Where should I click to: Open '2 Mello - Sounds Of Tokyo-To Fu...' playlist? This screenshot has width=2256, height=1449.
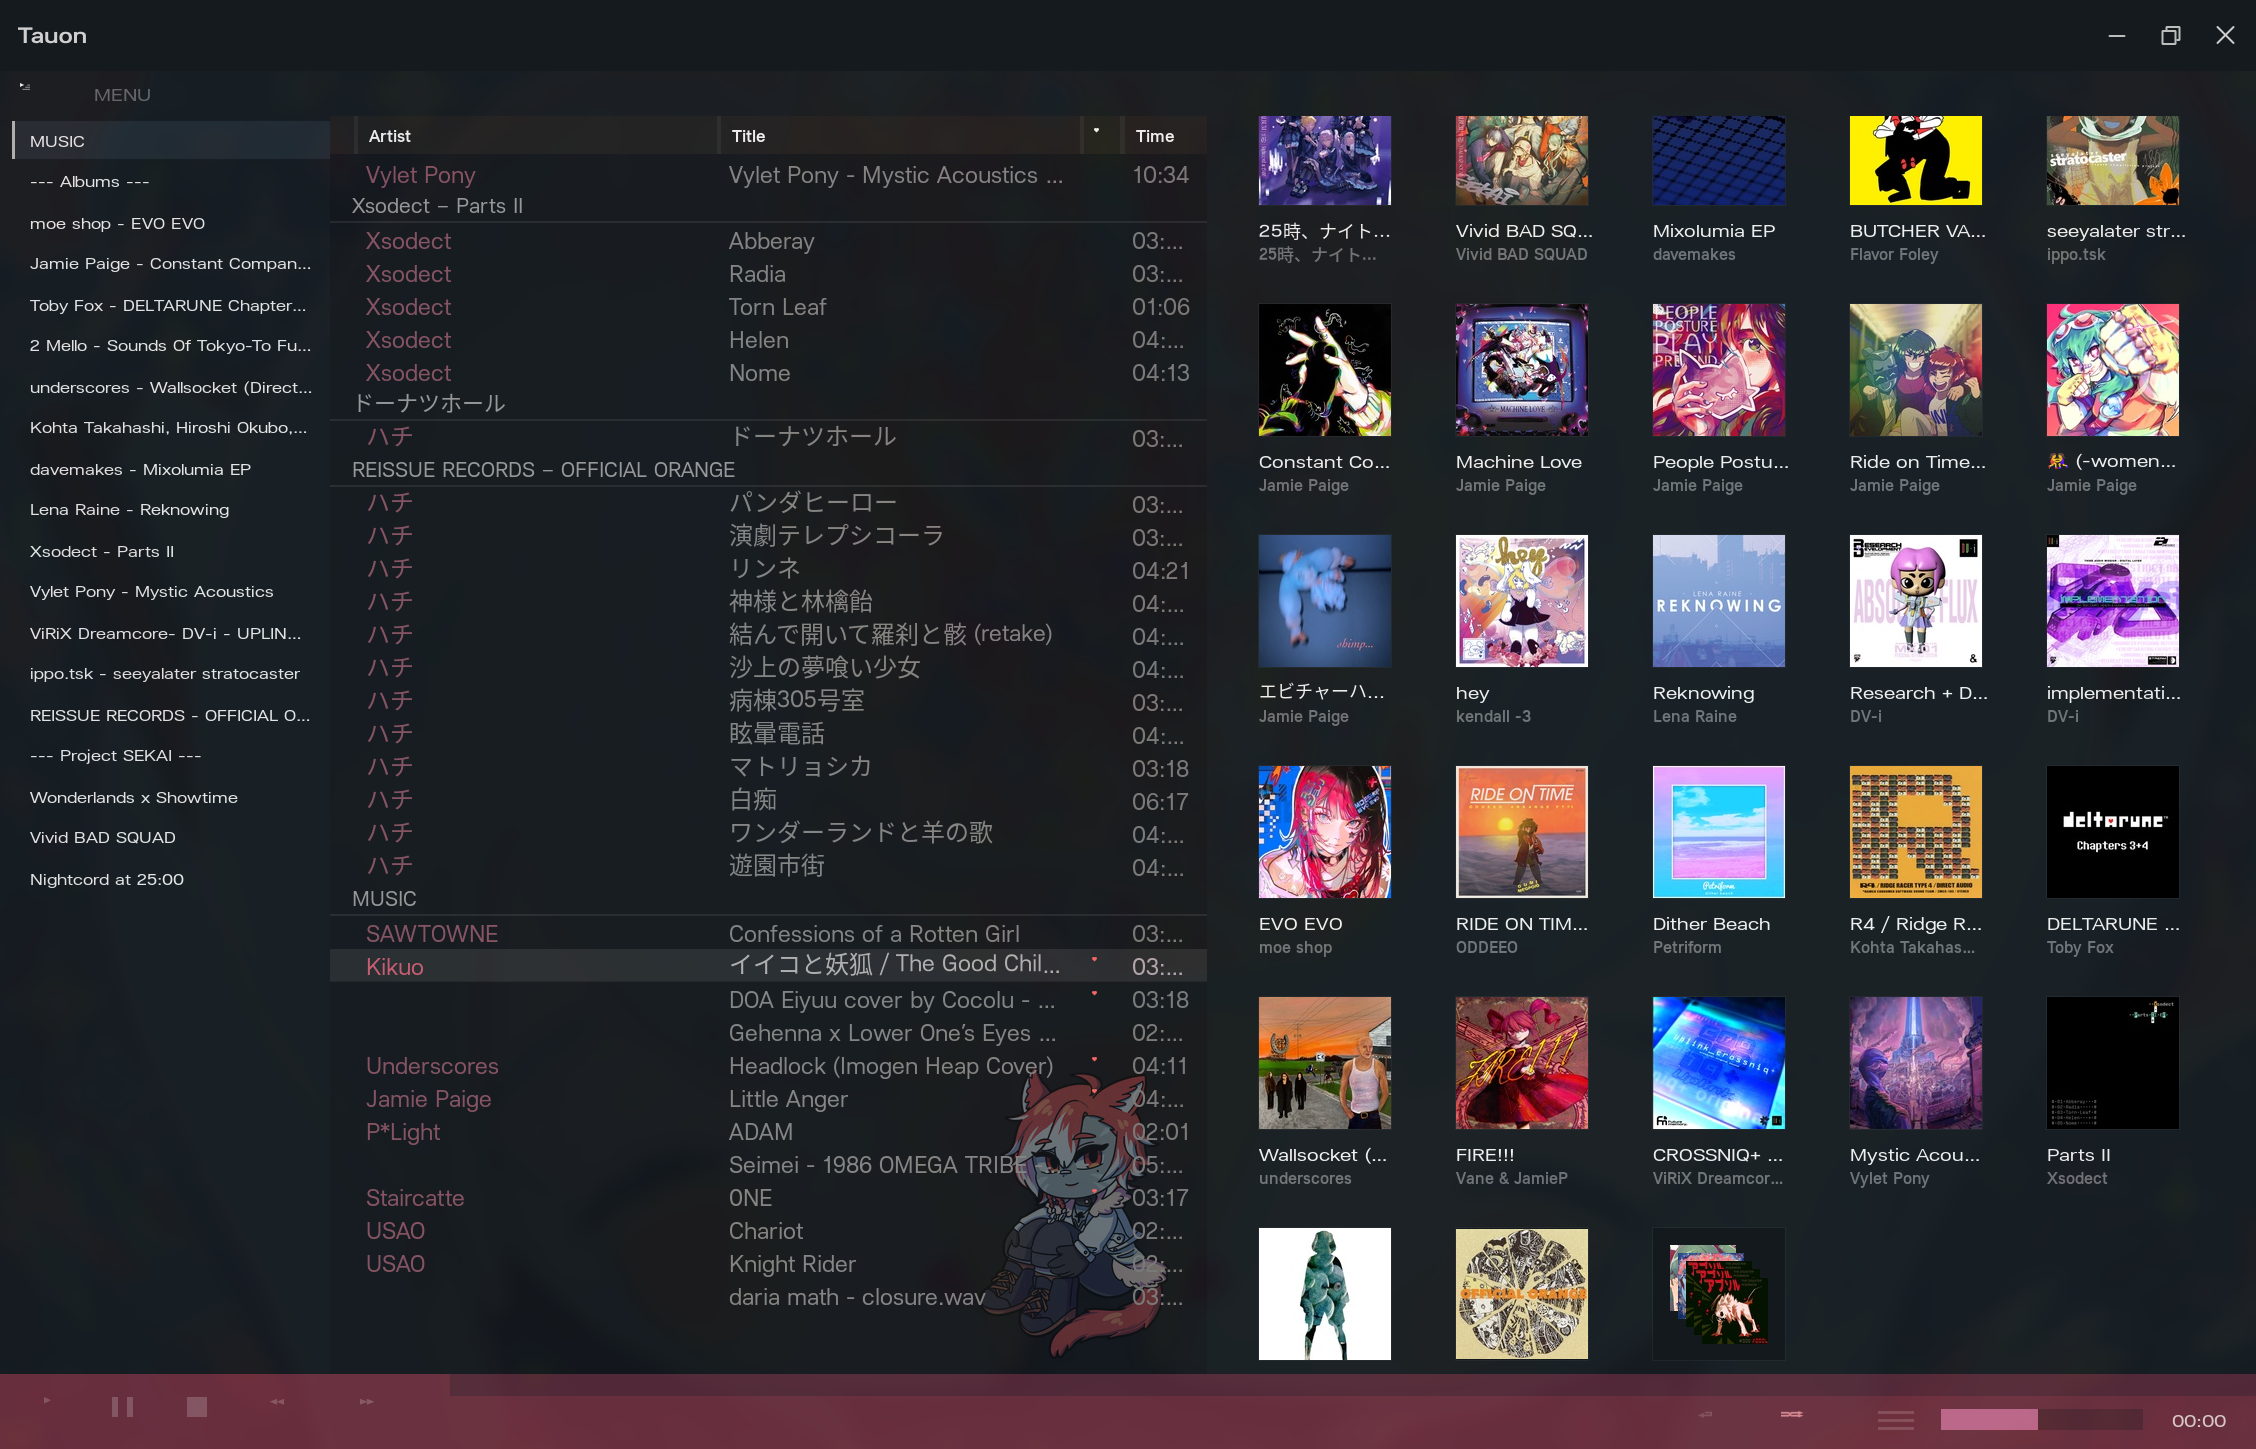click(171, 346)
